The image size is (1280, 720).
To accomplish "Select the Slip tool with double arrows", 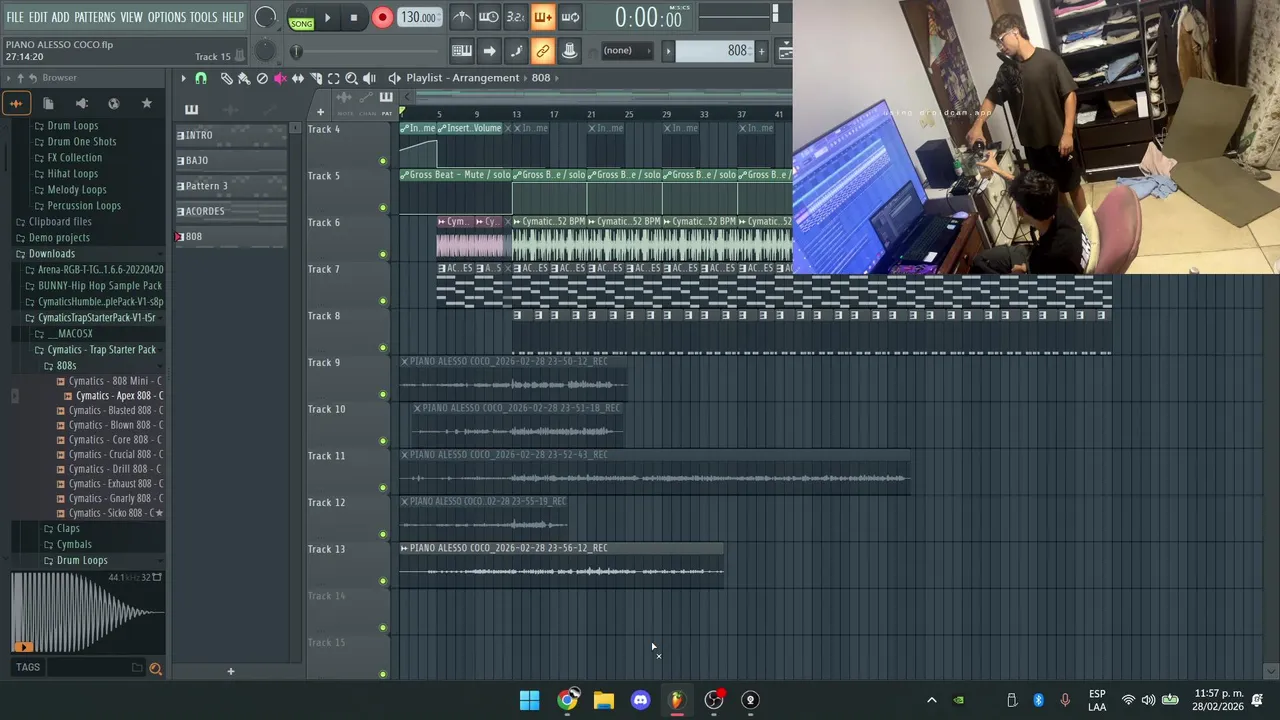I will [298, 78].
